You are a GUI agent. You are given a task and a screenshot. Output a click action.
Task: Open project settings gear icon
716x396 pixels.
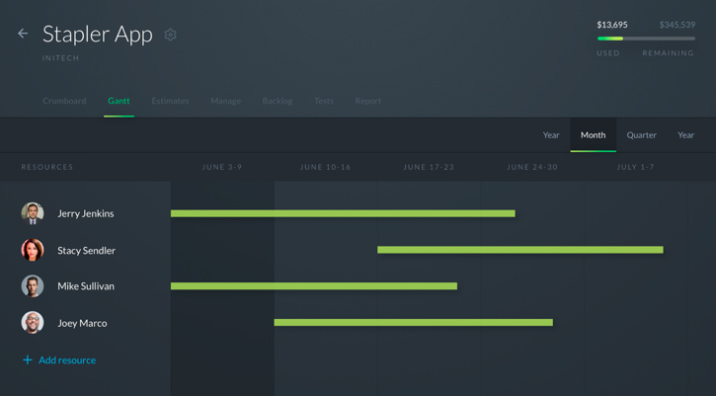point(170,35)
